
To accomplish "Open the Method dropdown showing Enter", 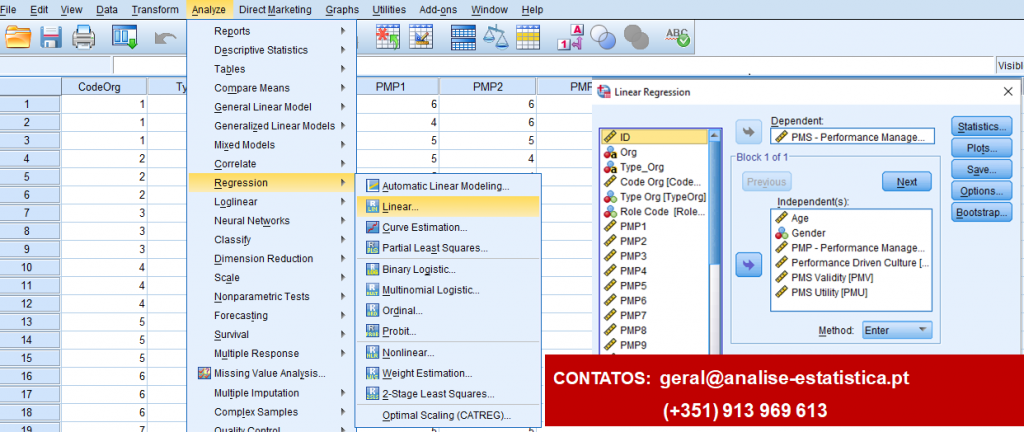I will 897,330.
